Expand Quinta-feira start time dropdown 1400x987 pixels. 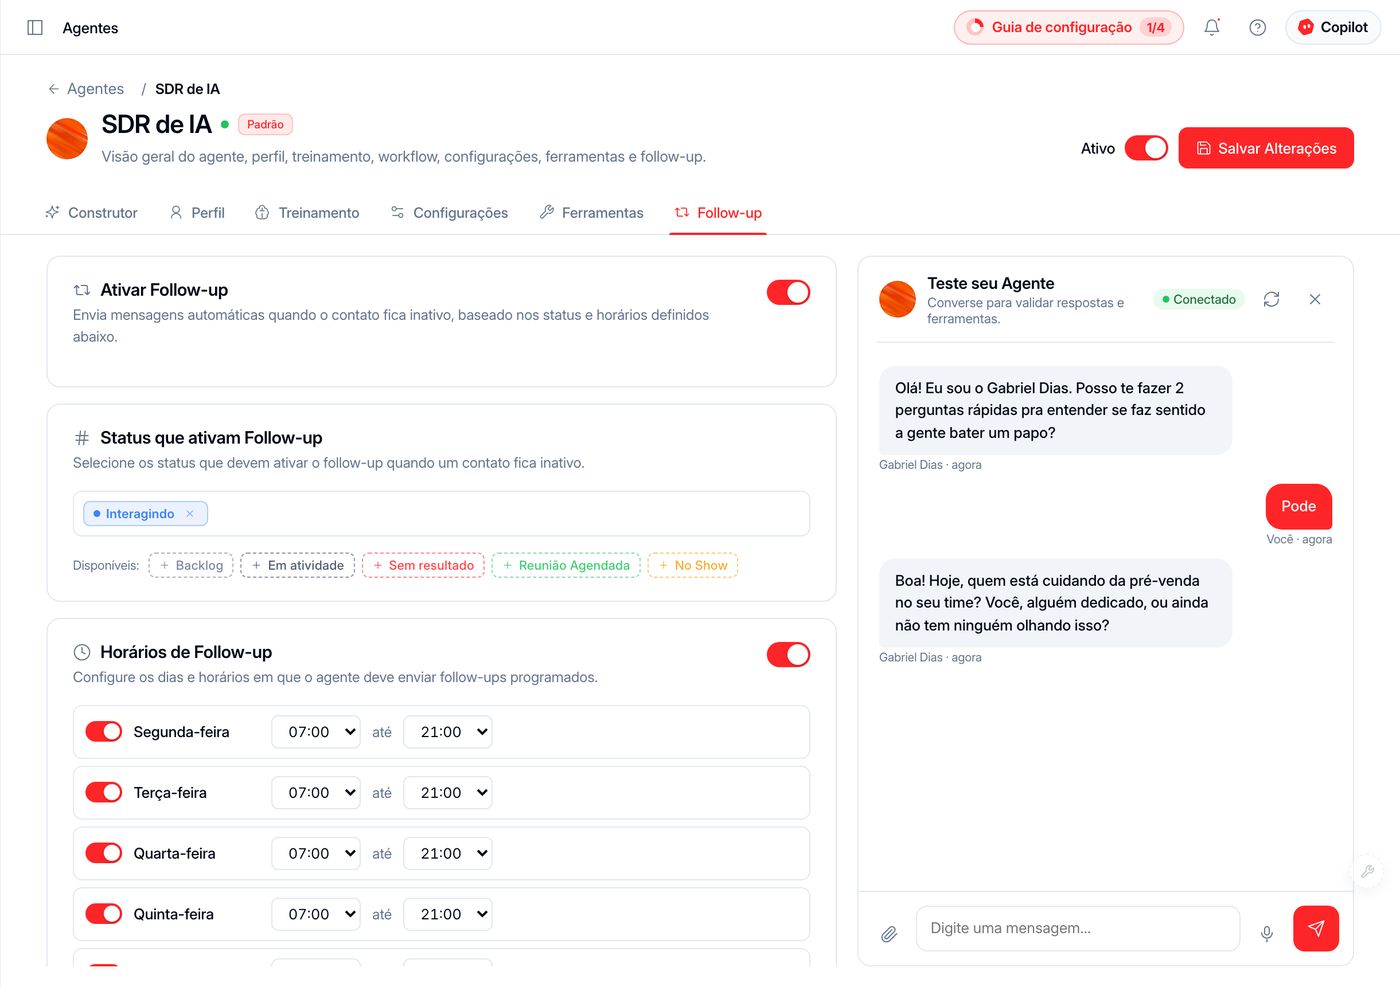tap(316, 914)
